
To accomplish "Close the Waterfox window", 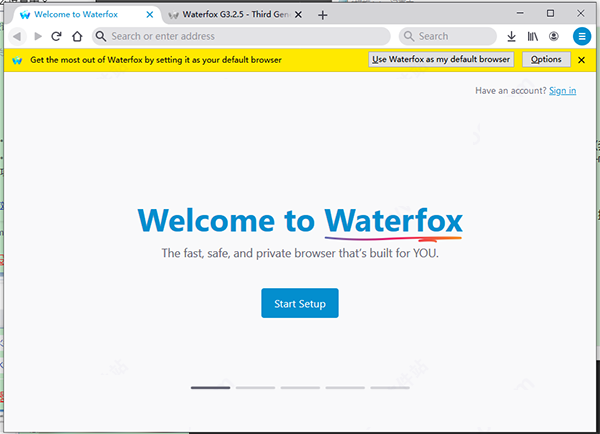I will coord(580,13).
